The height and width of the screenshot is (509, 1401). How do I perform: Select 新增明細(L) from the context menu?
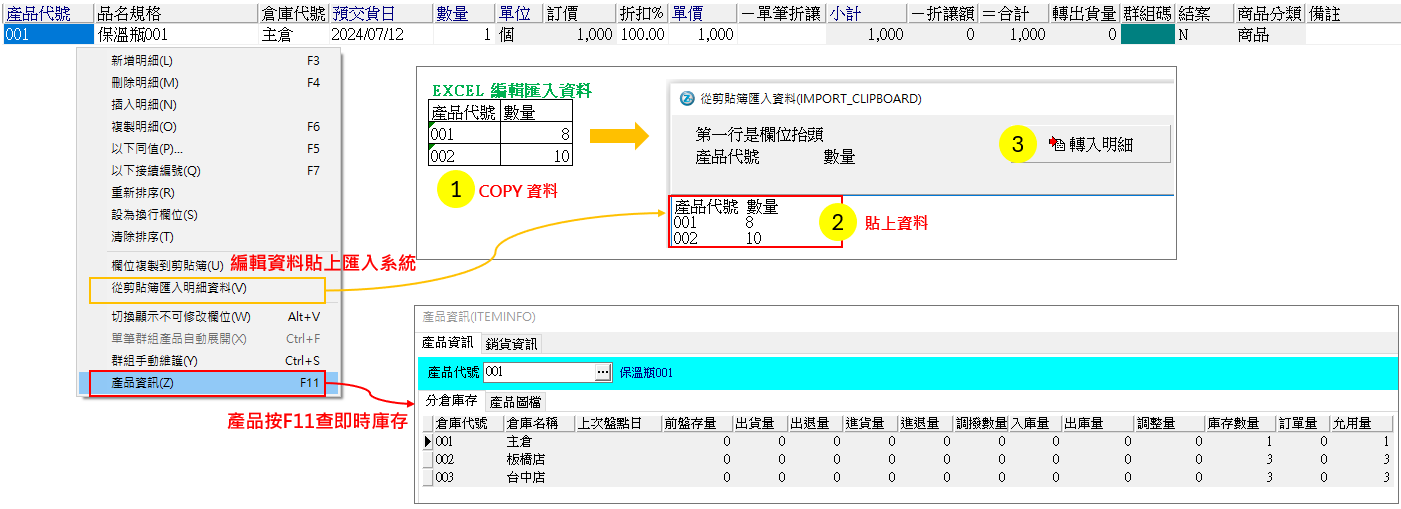141,61
